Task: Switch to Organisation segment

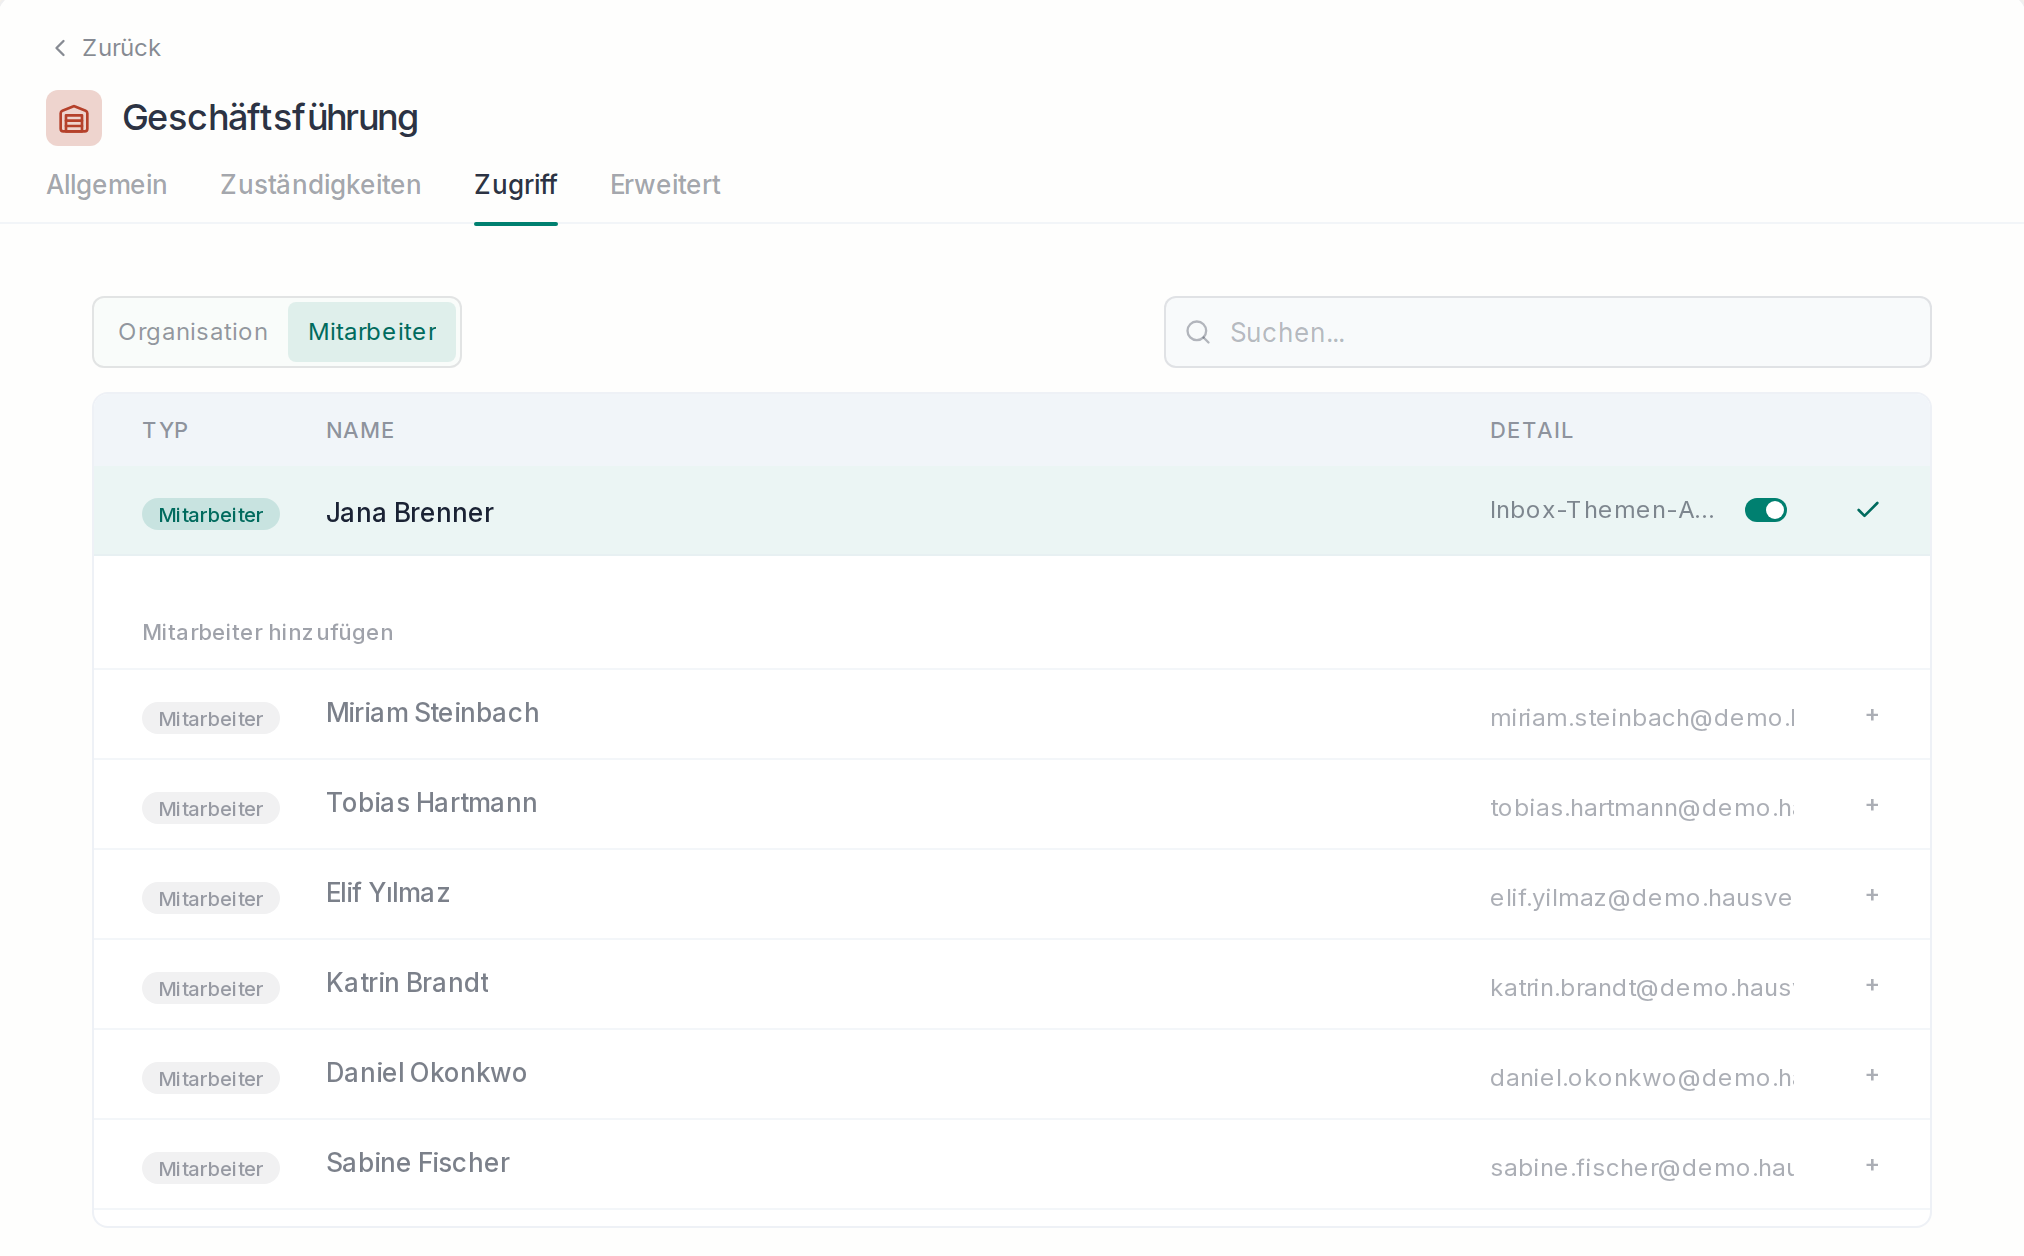Action: point(193,332)
